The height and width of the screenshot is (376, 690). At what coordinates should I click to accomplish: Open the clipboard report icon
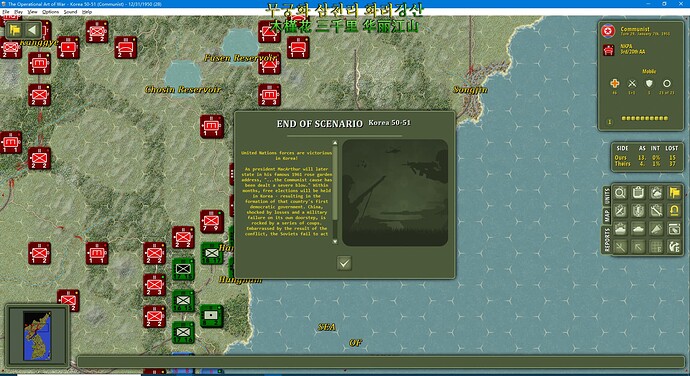point(638,193)
